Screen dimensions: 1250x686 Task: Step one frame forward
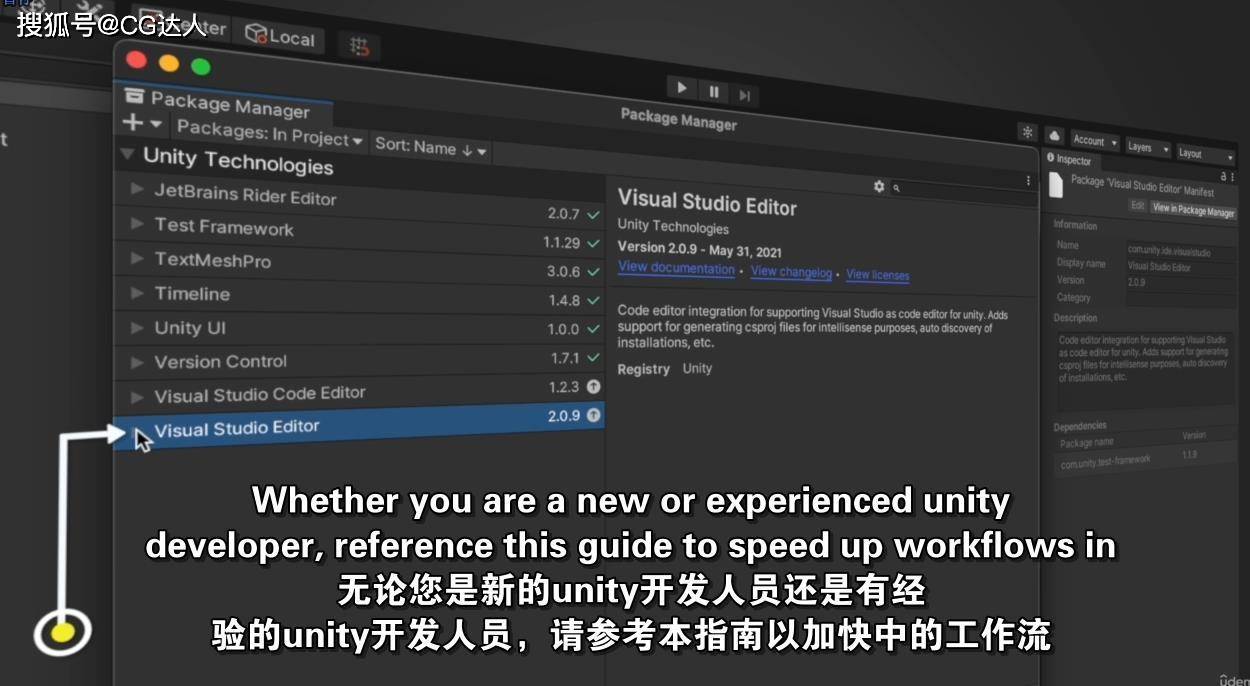click(745, 96)
